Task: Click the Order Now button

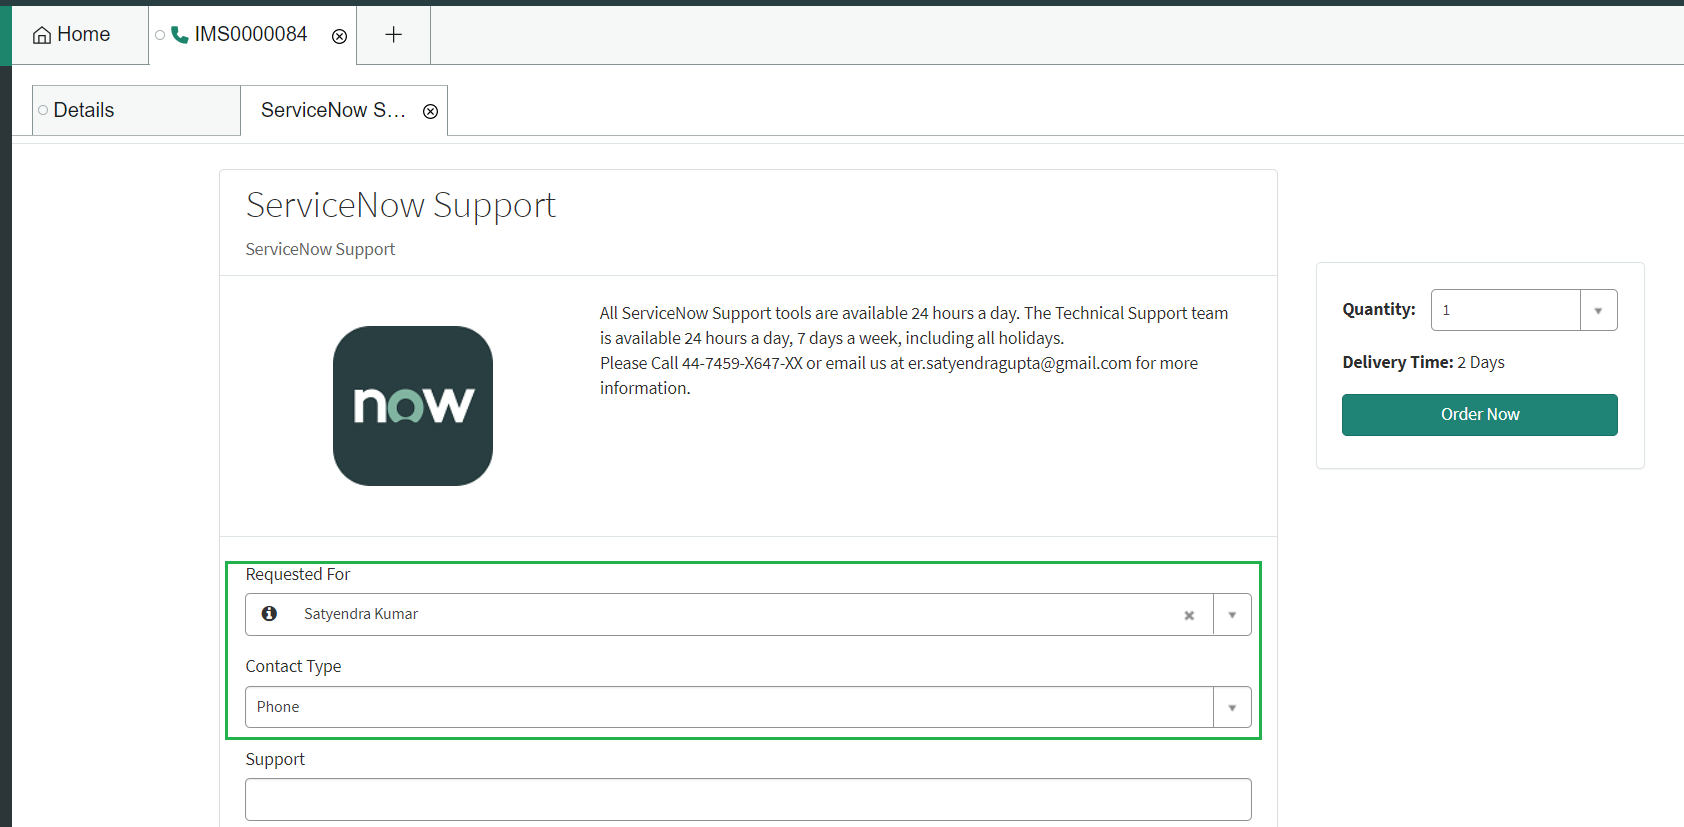Action: point(1480,415)
